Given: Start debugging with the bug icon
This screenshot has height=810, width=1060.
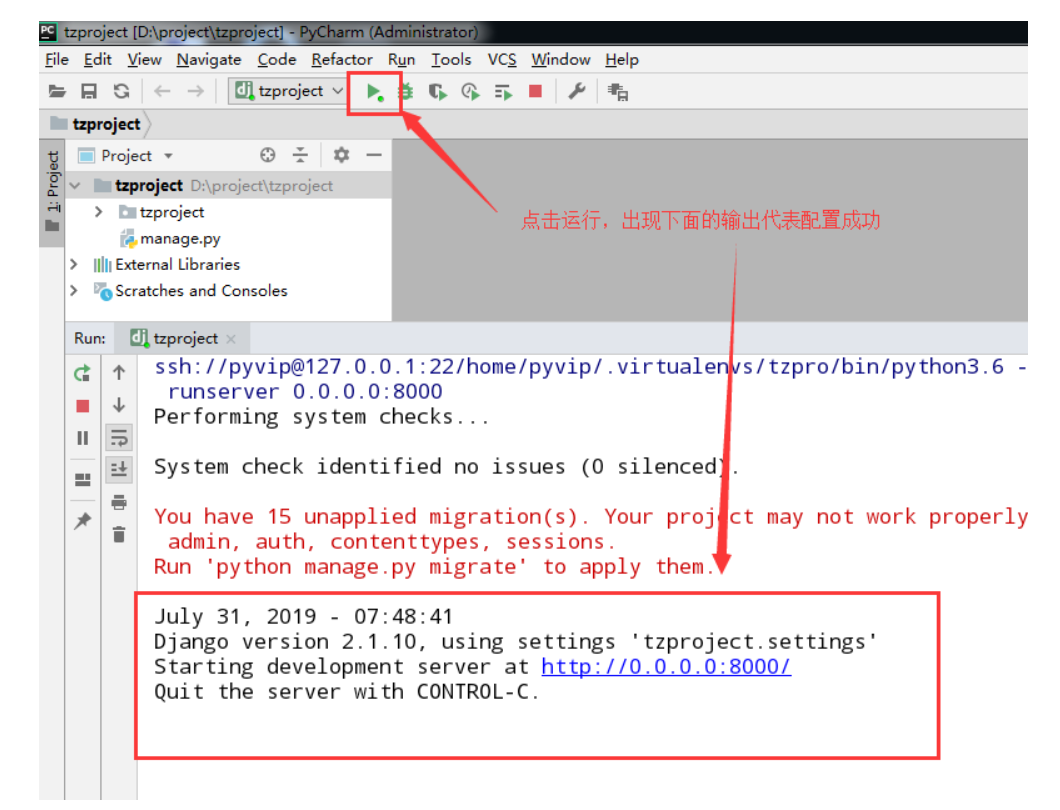Looking at the screenshot, I should click(406, 91).
